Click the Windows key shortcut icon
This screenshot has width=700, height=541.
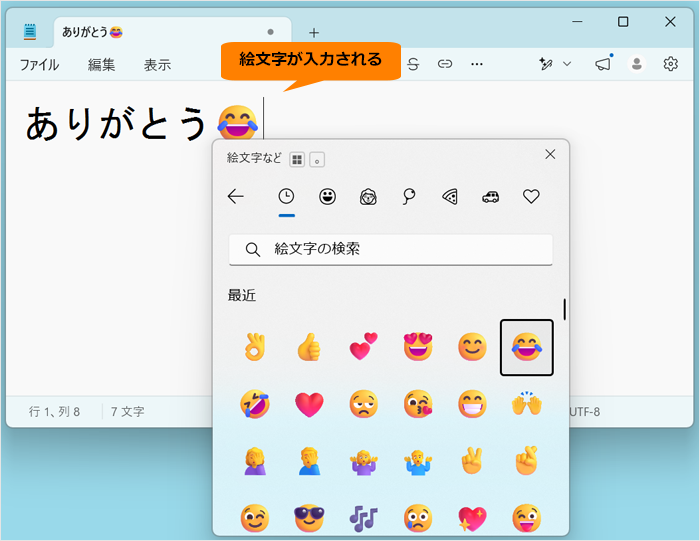pyautogui.click(x=297, y=159)
